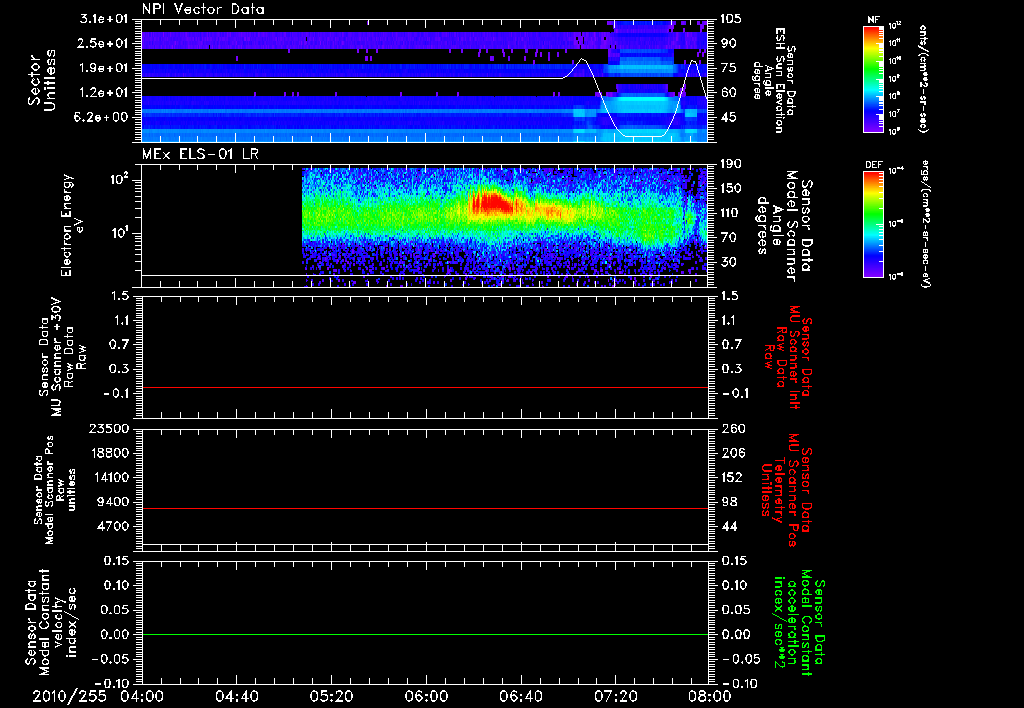This screenshot has height=708, width=1024.
Task: Click the 'cnts/(cm**2-sr-sec)' NF units label
Action: point(923,78)
